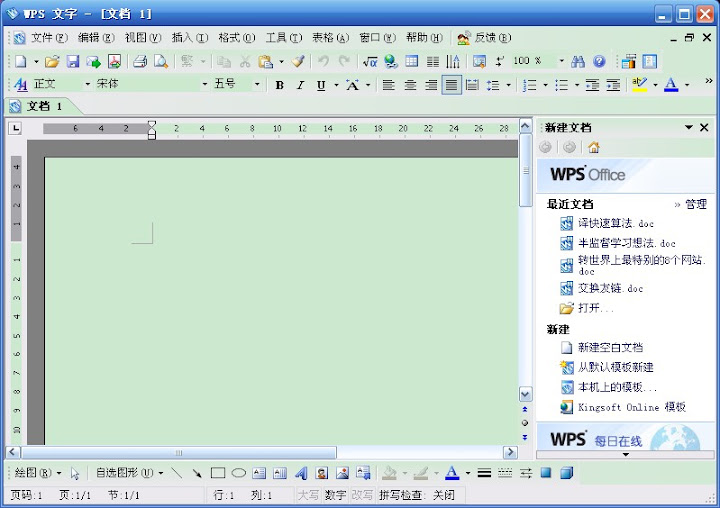
Task: Open the 正文 style dropdown
Action: [88, 85]
